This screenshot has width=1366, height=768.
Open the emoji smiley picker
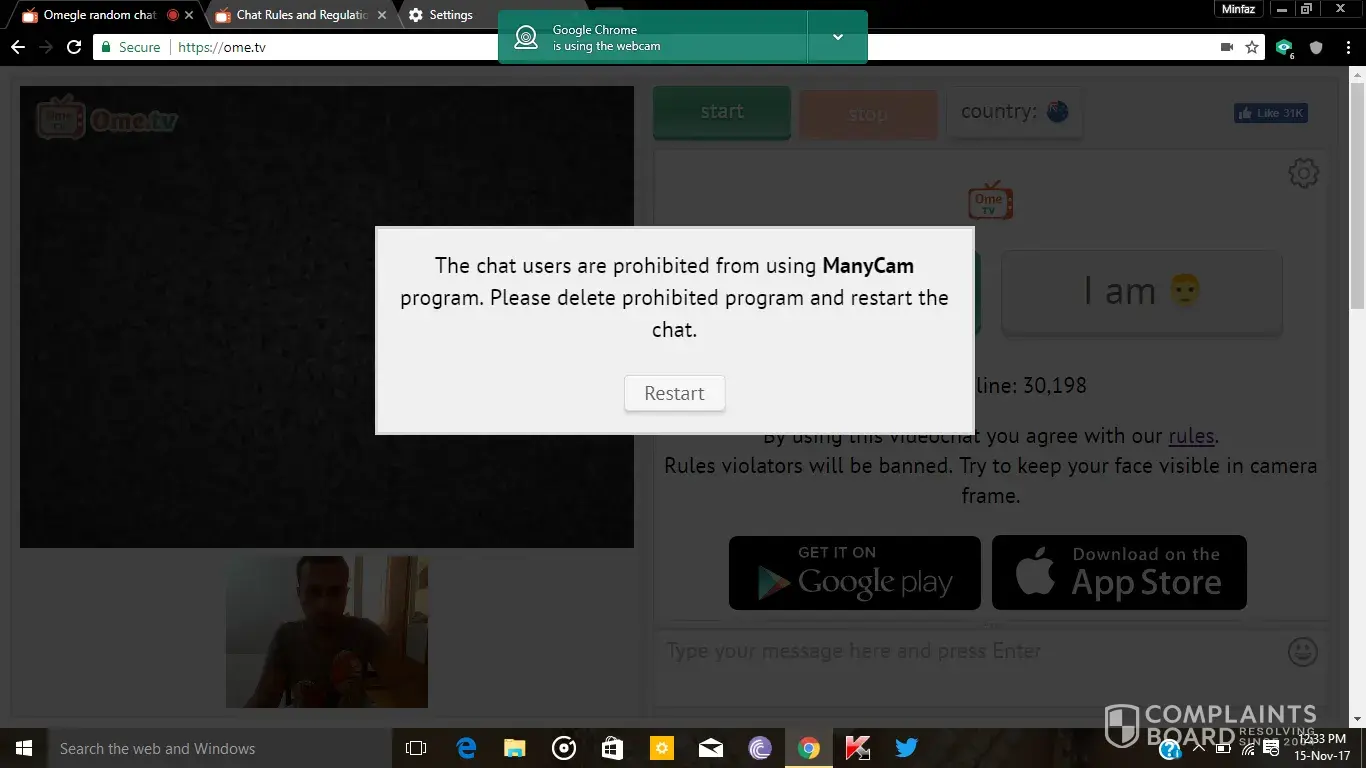1303,651
